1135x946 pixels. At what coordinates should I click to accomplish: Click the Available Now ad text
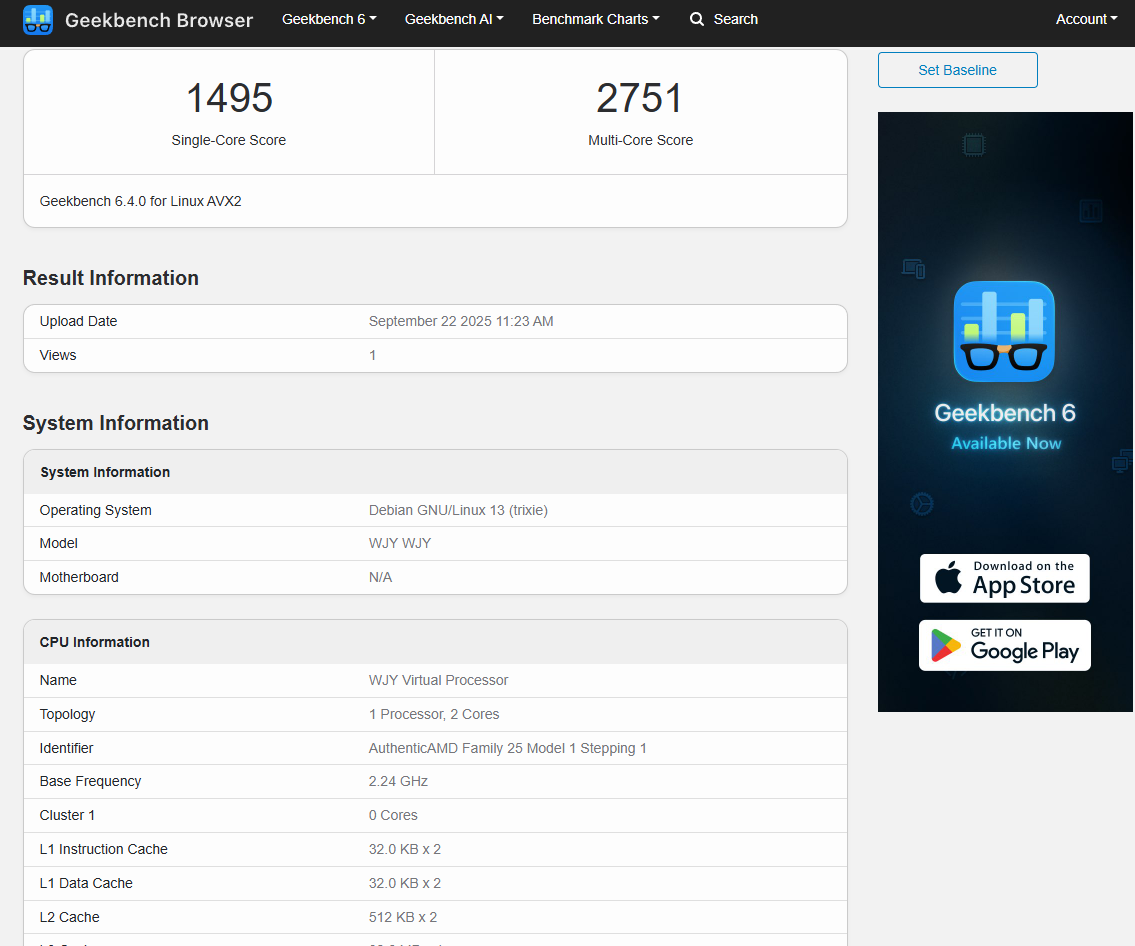click(1006, 443)
